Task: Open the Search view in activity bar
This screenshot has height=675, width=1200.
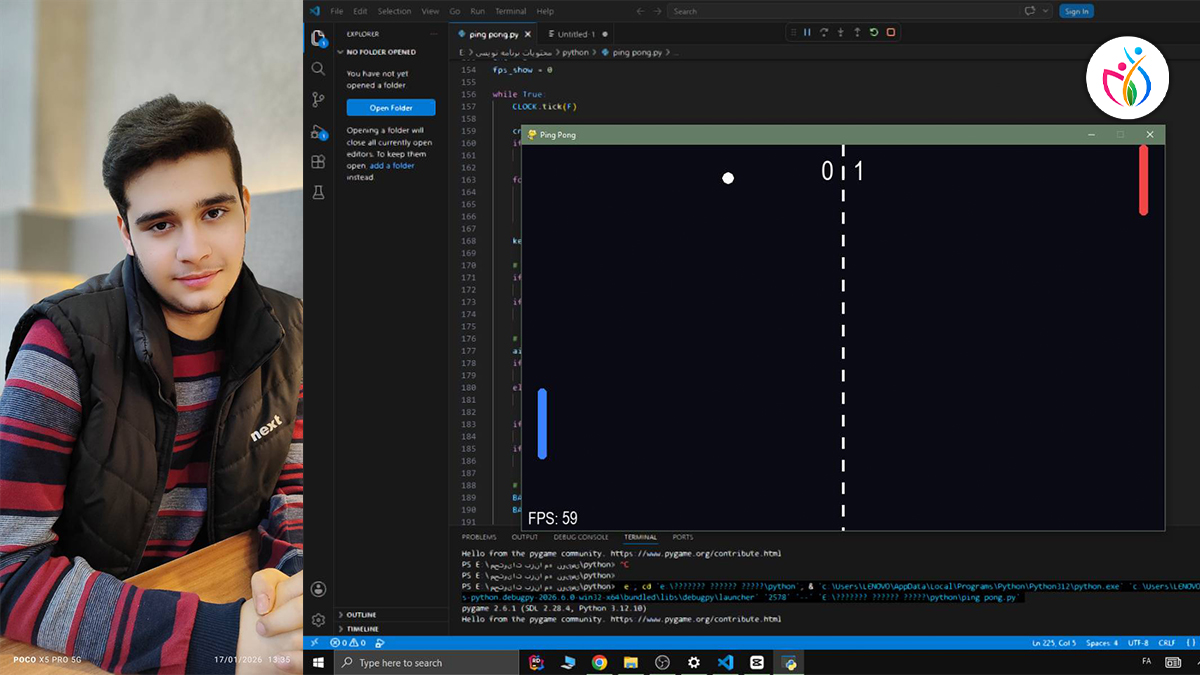Action: coord(318,69)
